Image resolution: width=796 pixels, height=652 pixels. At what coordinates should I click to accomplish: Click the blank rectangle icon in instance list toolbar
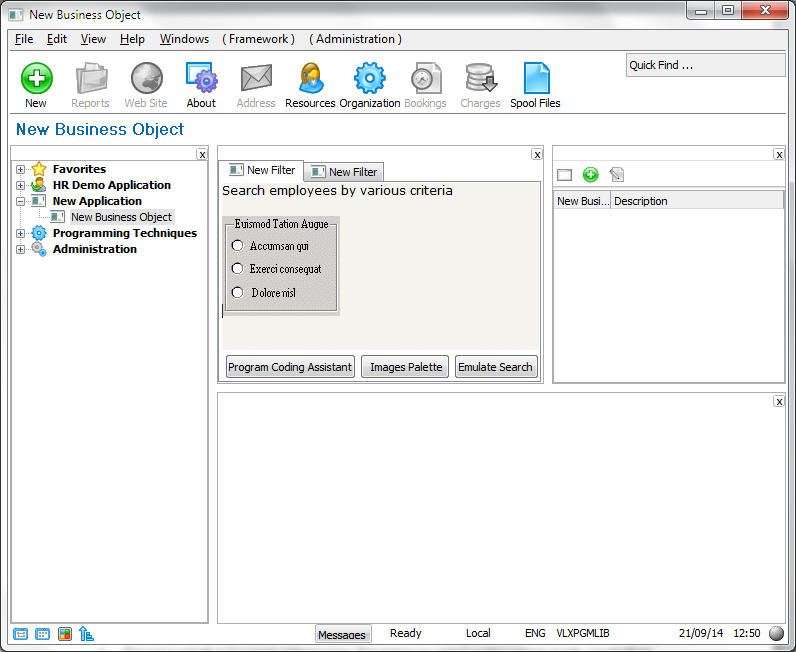pyautogui.click(x=565, y=175)
